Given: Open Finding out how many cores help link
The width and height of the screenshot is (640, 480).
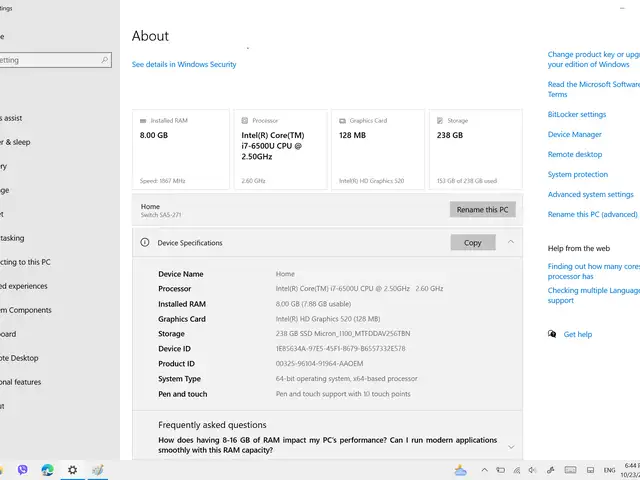Looking at the screenshot, I should coord(594,271).
